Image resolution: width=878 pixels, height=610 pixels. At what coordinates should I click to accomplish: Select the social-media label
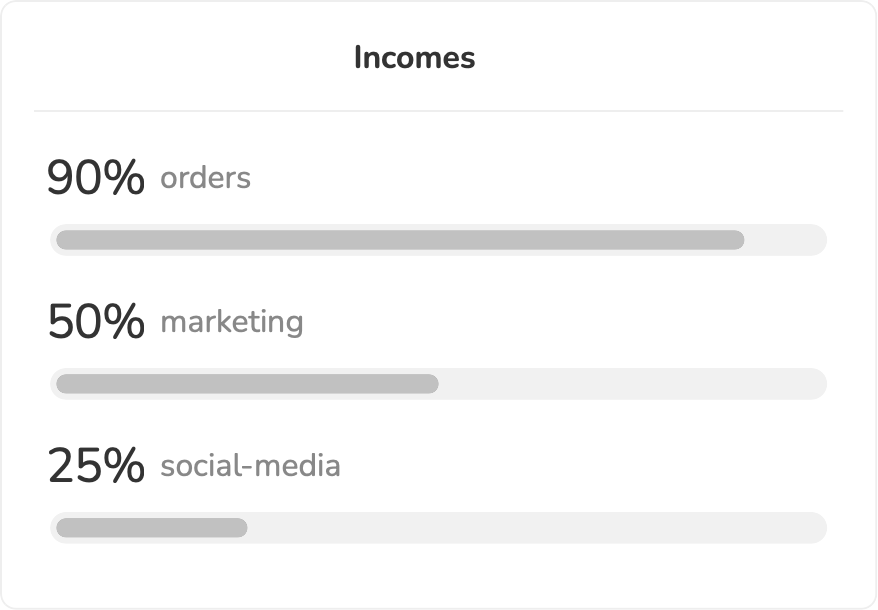[x=250, y=466]
